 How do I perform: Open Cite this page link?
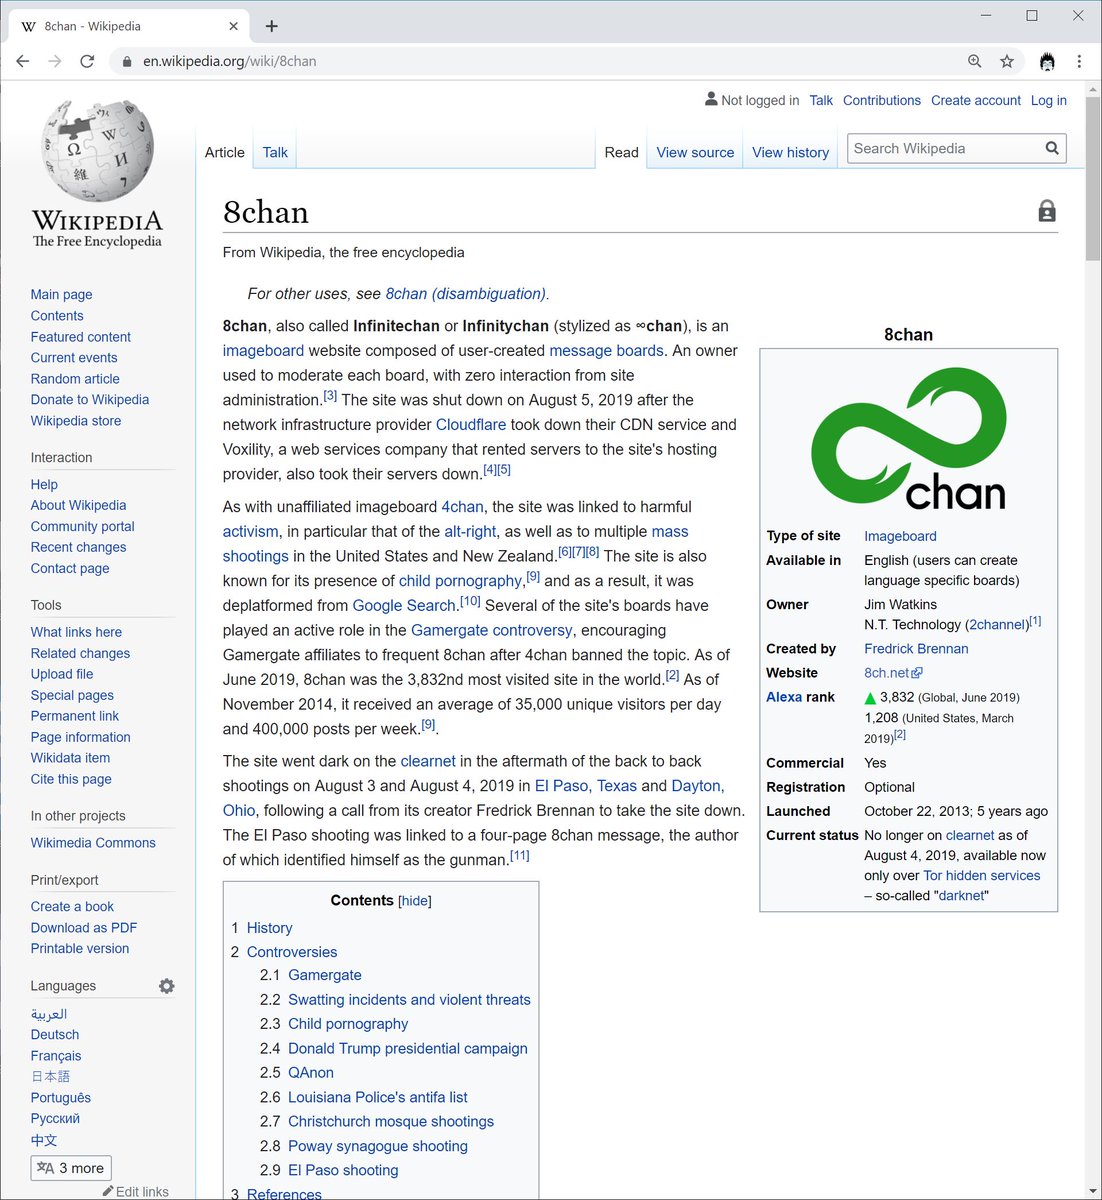(x=71, y=779)
